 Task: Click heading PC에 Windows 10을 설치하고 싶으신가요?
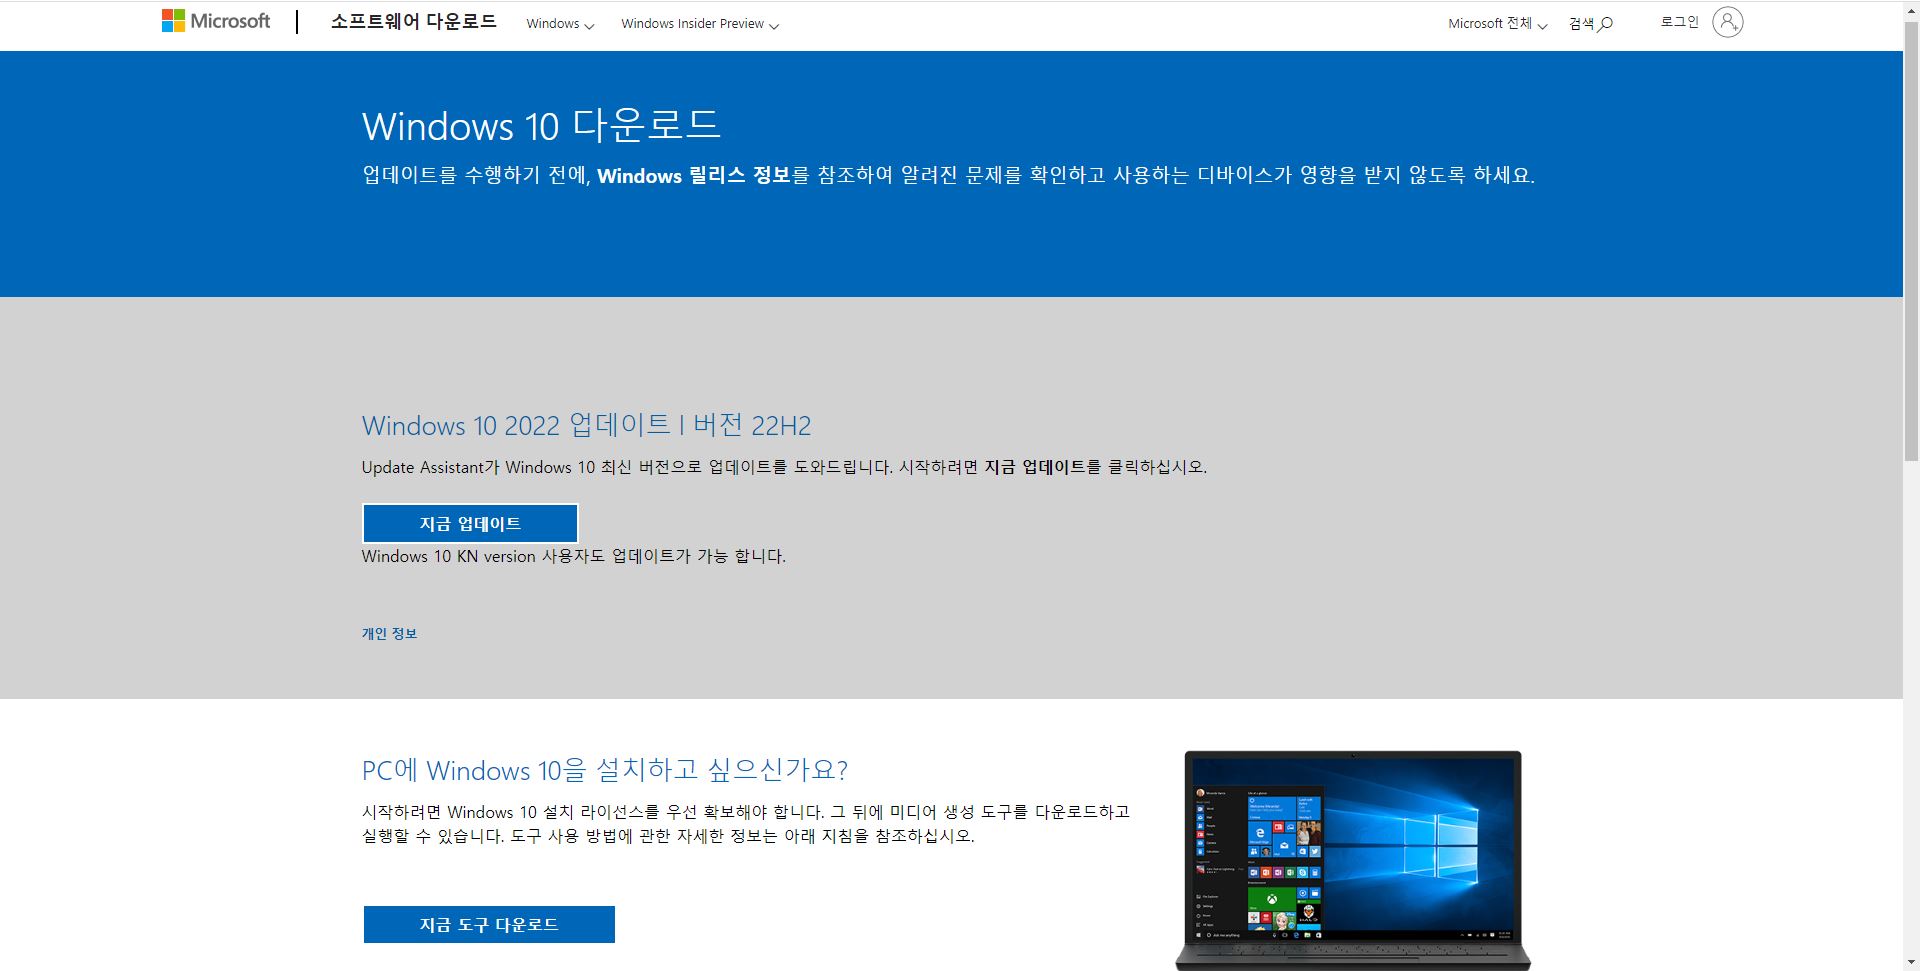tap(605, 771)
